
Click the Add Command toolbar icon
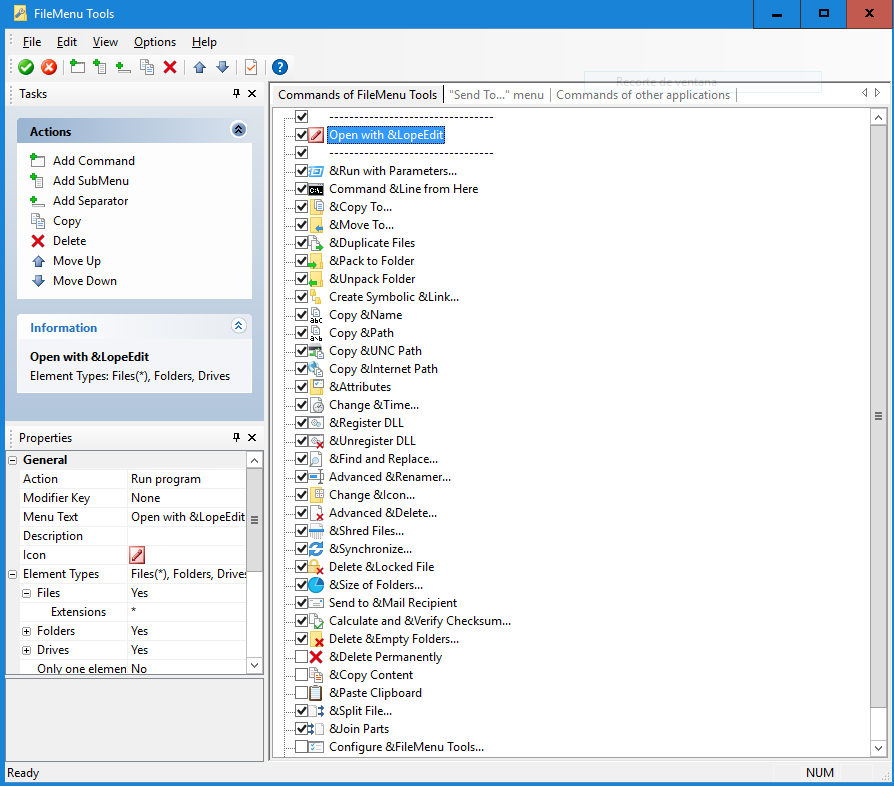click(x=77, y=67)
